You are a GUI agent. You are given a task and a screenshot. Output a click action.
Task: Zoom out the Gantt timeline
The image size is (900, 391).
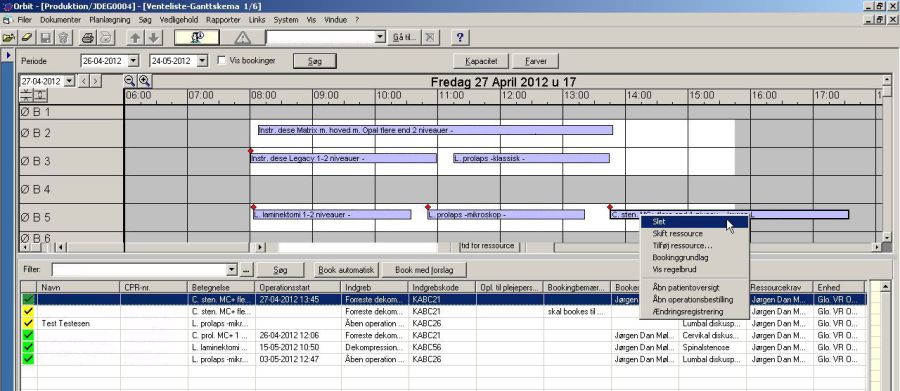coord(130,81)
